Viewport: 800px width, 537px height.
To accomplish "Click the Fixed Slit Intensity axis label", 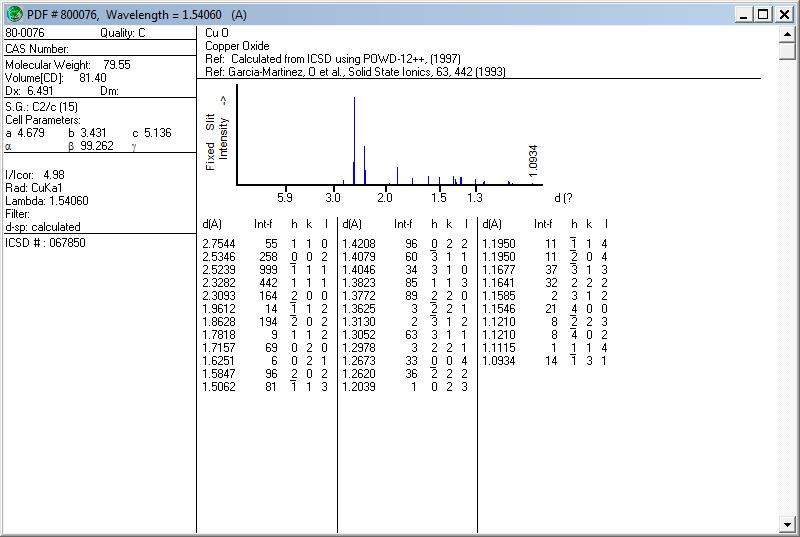I will point(217,135).
